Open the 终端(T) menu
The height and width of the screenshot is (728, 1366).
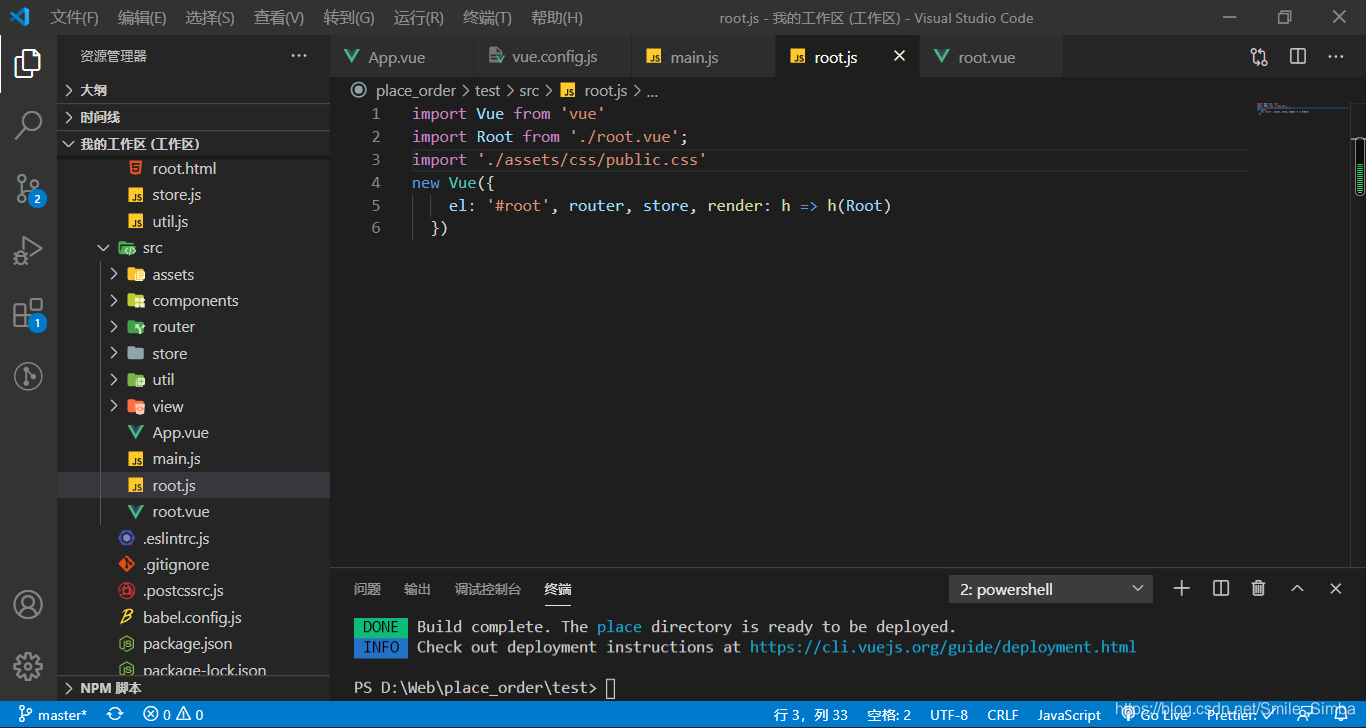[488, 18]
